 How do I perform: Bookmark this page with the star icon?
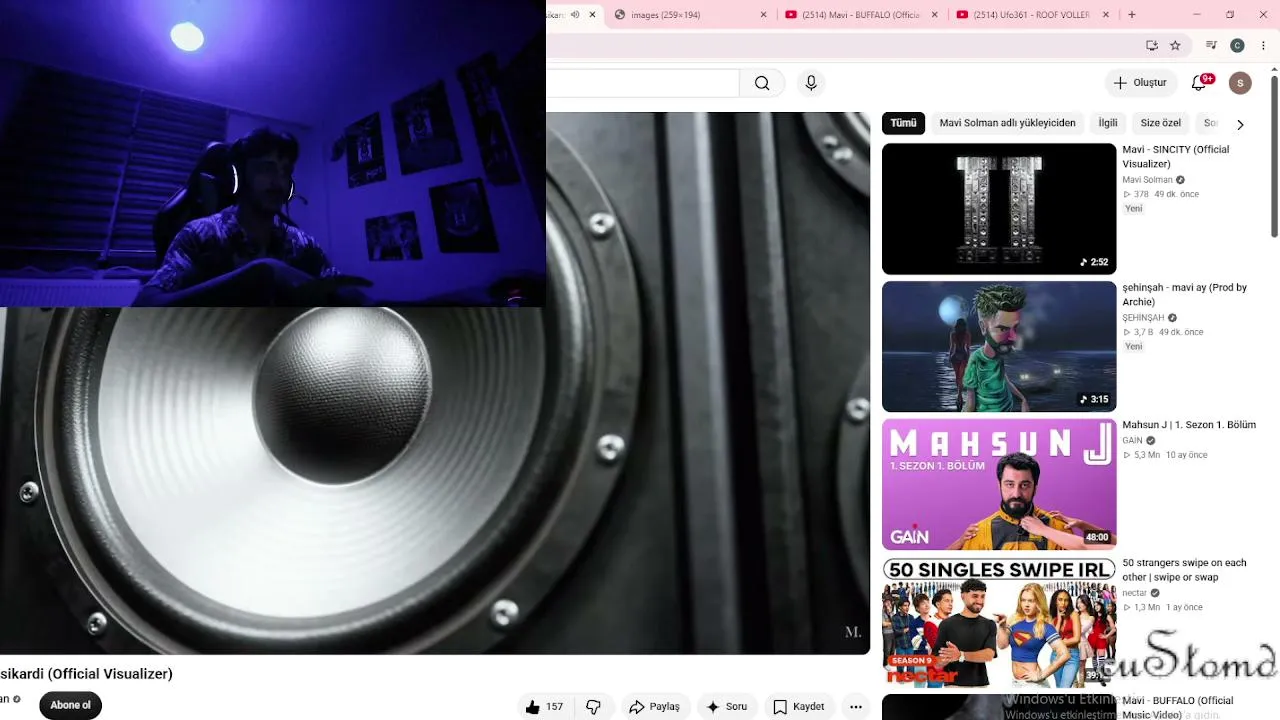(1175, 45)
